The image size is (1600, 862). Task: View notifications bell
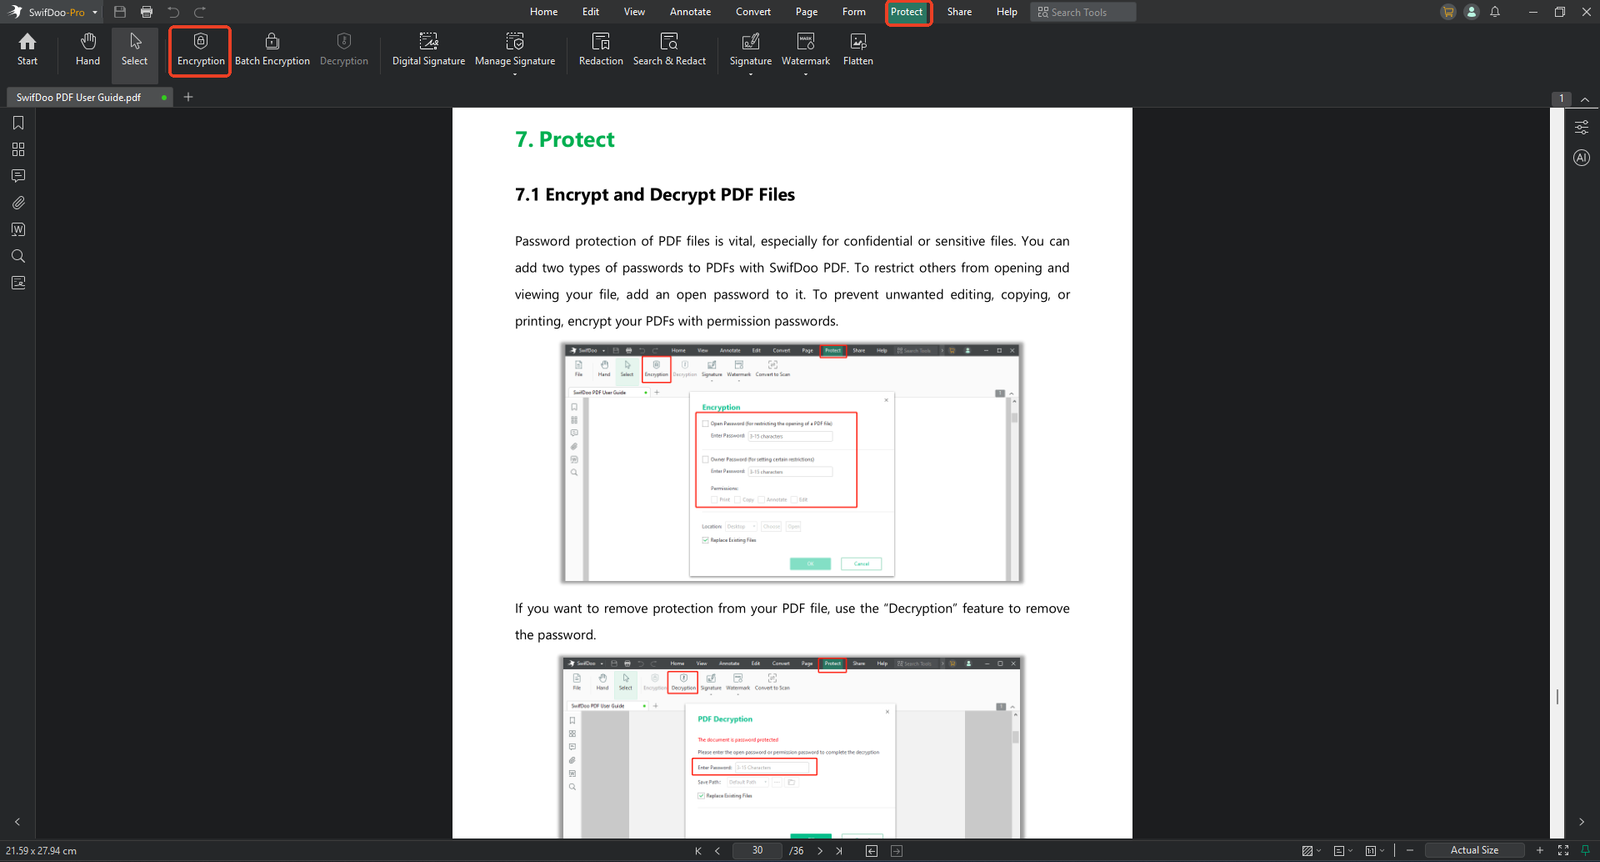pos(1495,12)
